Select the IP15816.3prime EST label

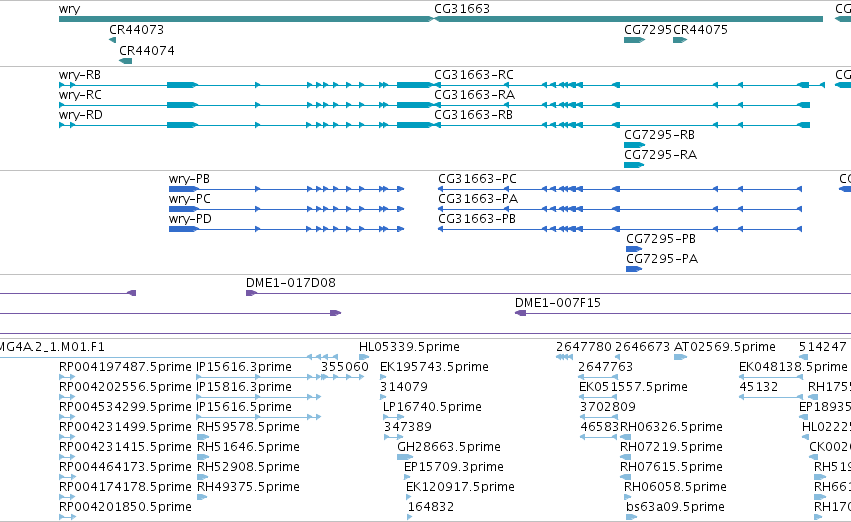pyautogui.click(x=244, y=387)
